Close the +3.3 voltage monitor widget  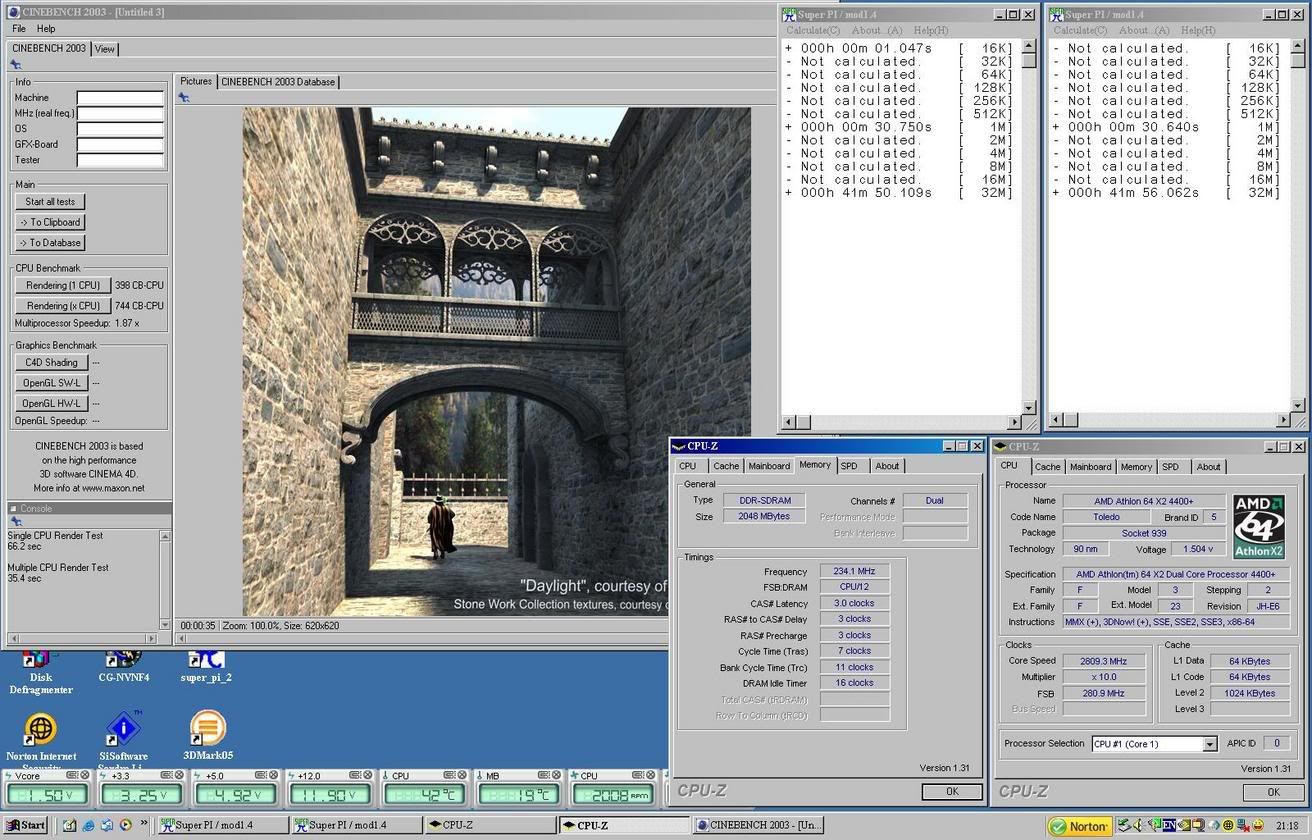pos(179,775)
